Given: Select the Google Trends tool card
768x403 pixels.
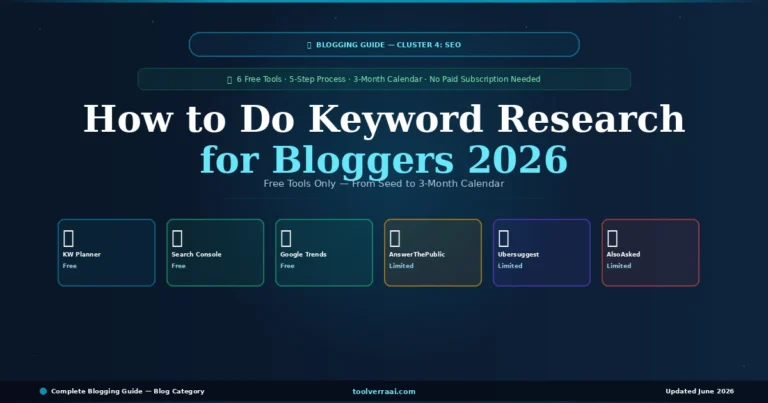Looking at the screenshot, I should (x=324, y=253).
